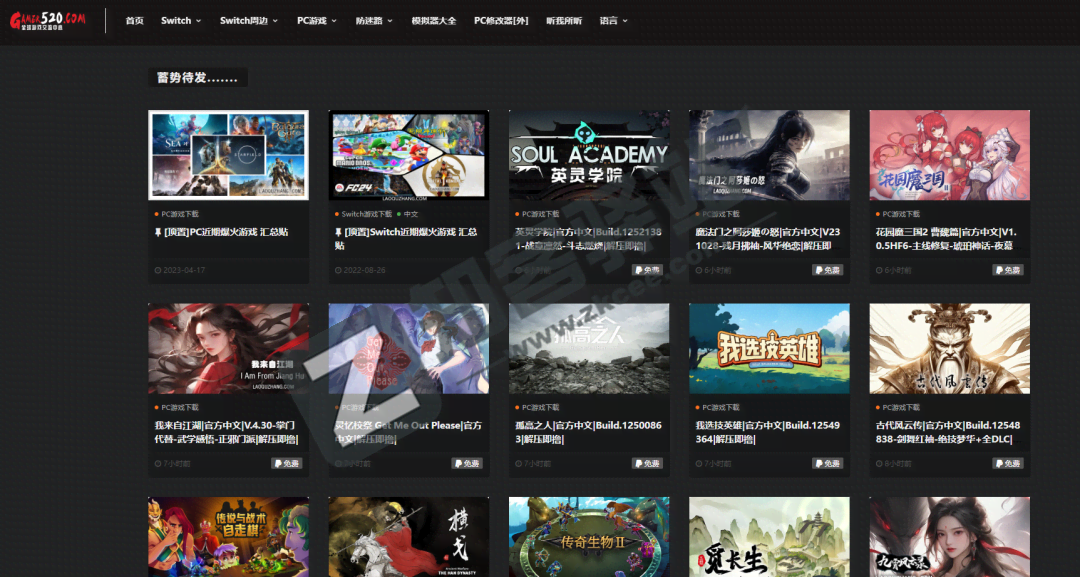Screen dimensions: 1080x577
Task: Click the 免费 badge on 英灵学院 card
Action: pos(647,270)
